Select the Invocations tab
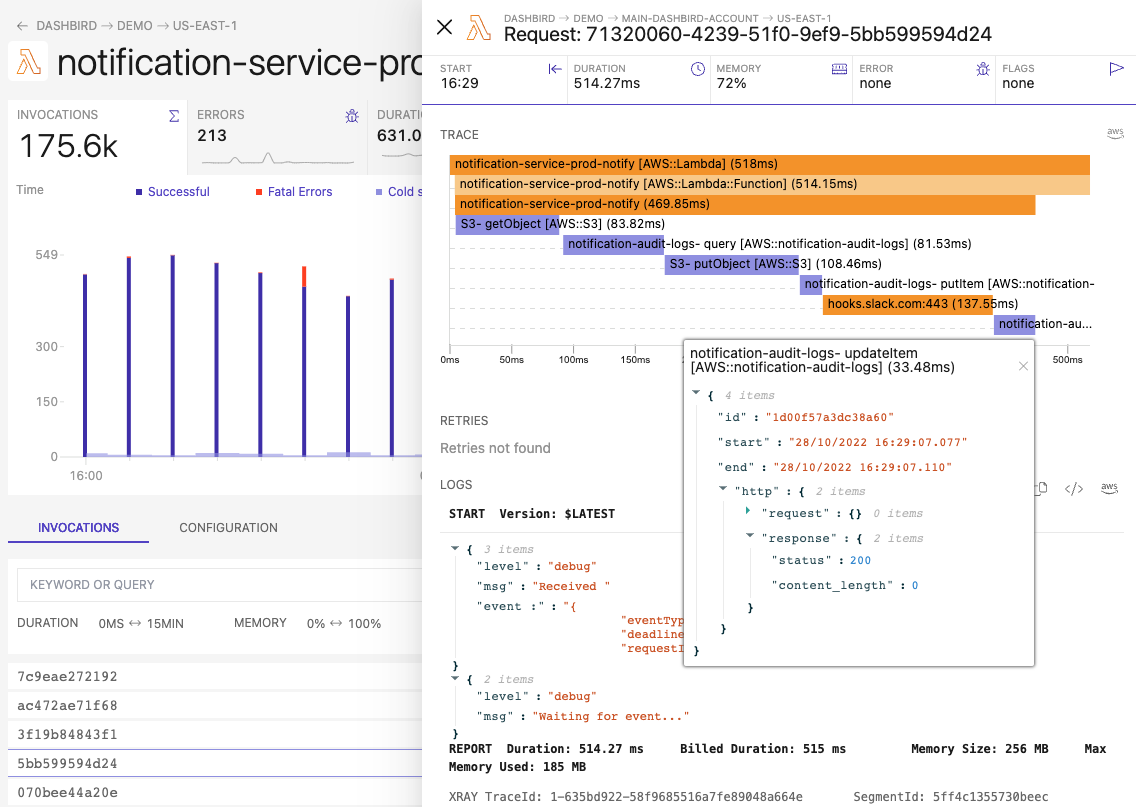 [78, 528]
